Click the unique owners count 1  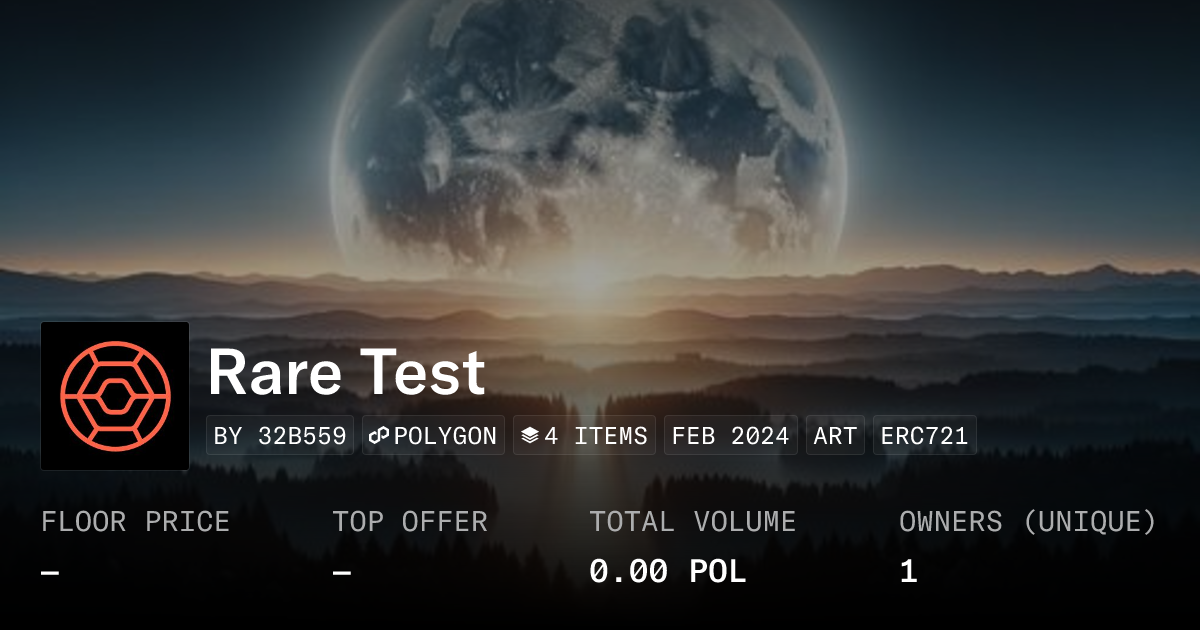click(x=908, y=572)
